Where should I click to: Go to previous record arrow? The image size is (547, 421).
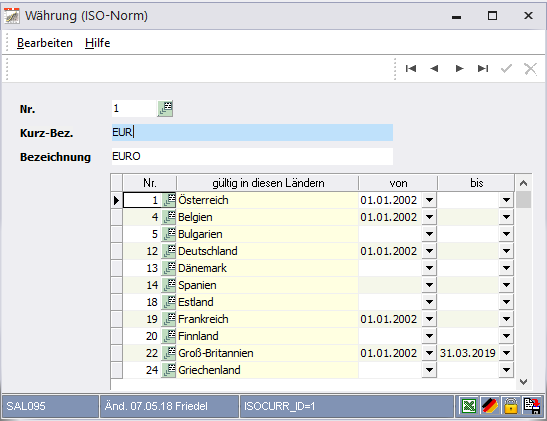click(x=434, y=68)
